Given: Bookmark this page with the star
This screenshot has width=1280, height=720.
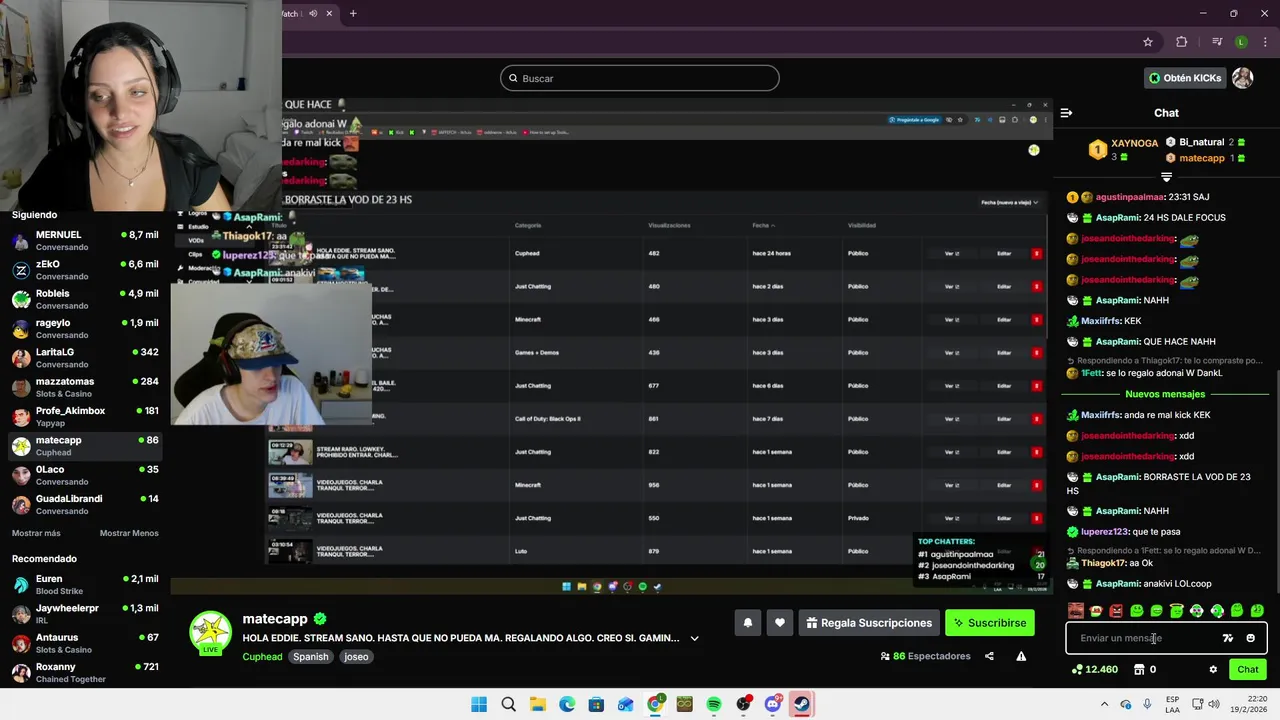Looking at the screenshot, I should [x=1148, y=42].
